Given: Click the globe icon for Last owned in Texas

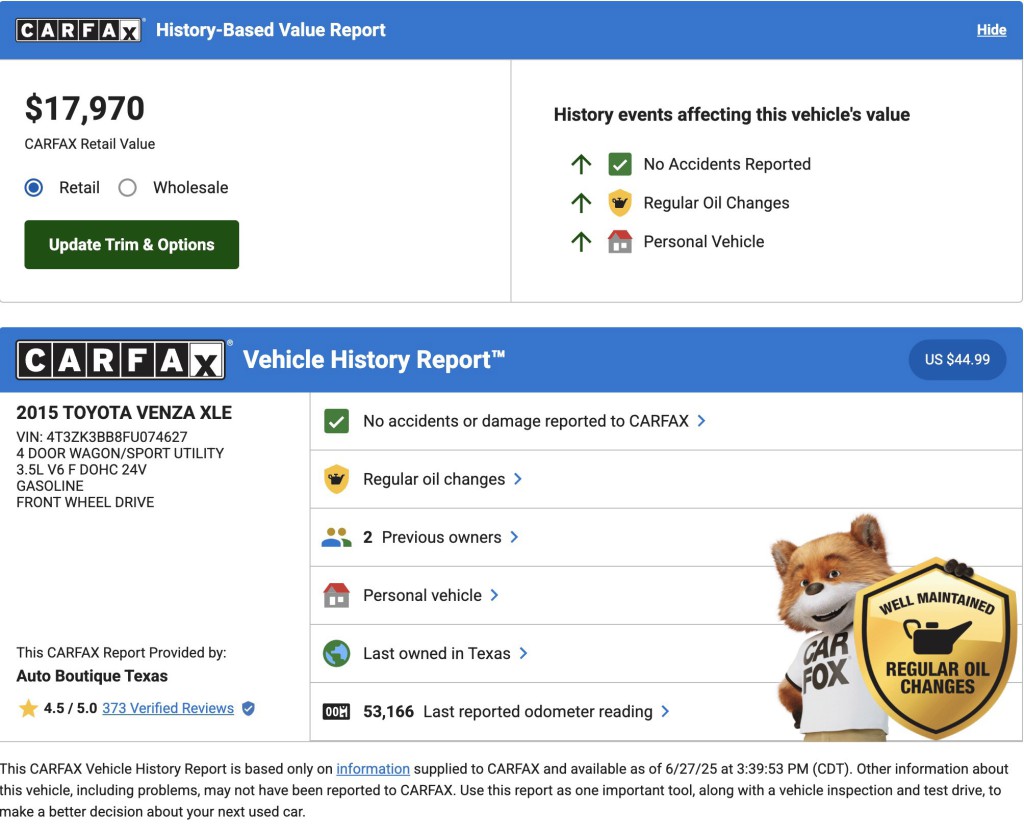Looking at the screenshot, I should coord(336,654).
